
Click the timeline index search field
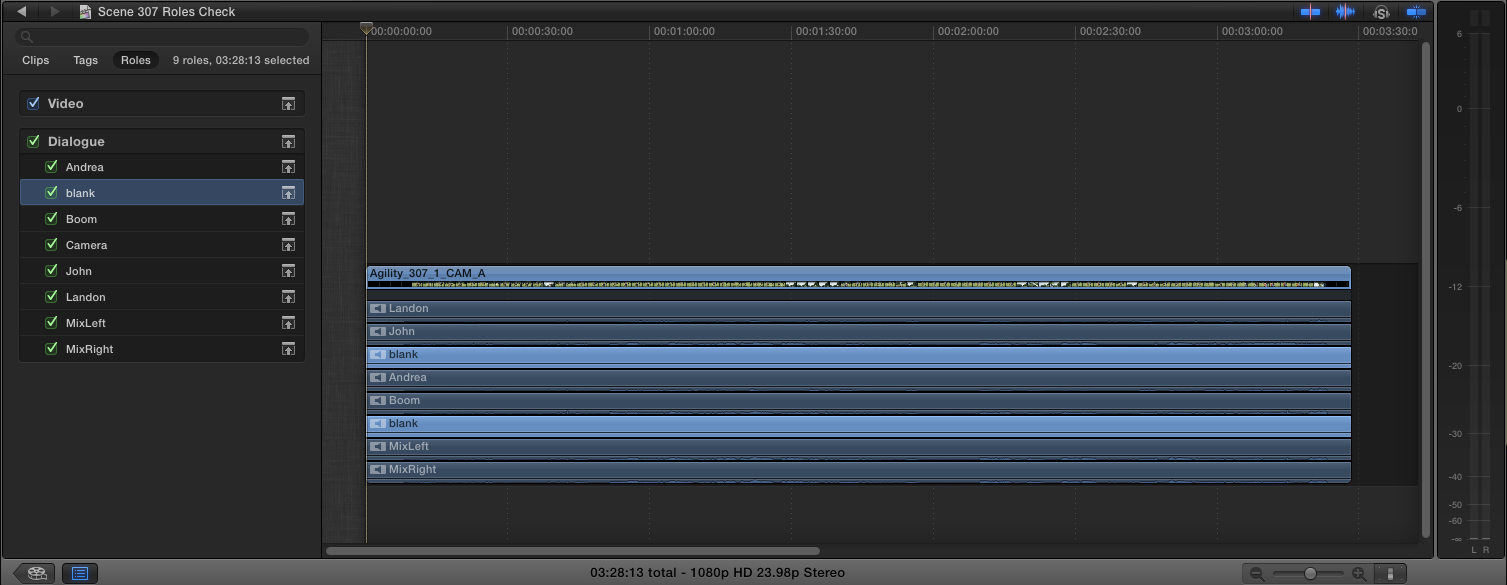[162, 37]
